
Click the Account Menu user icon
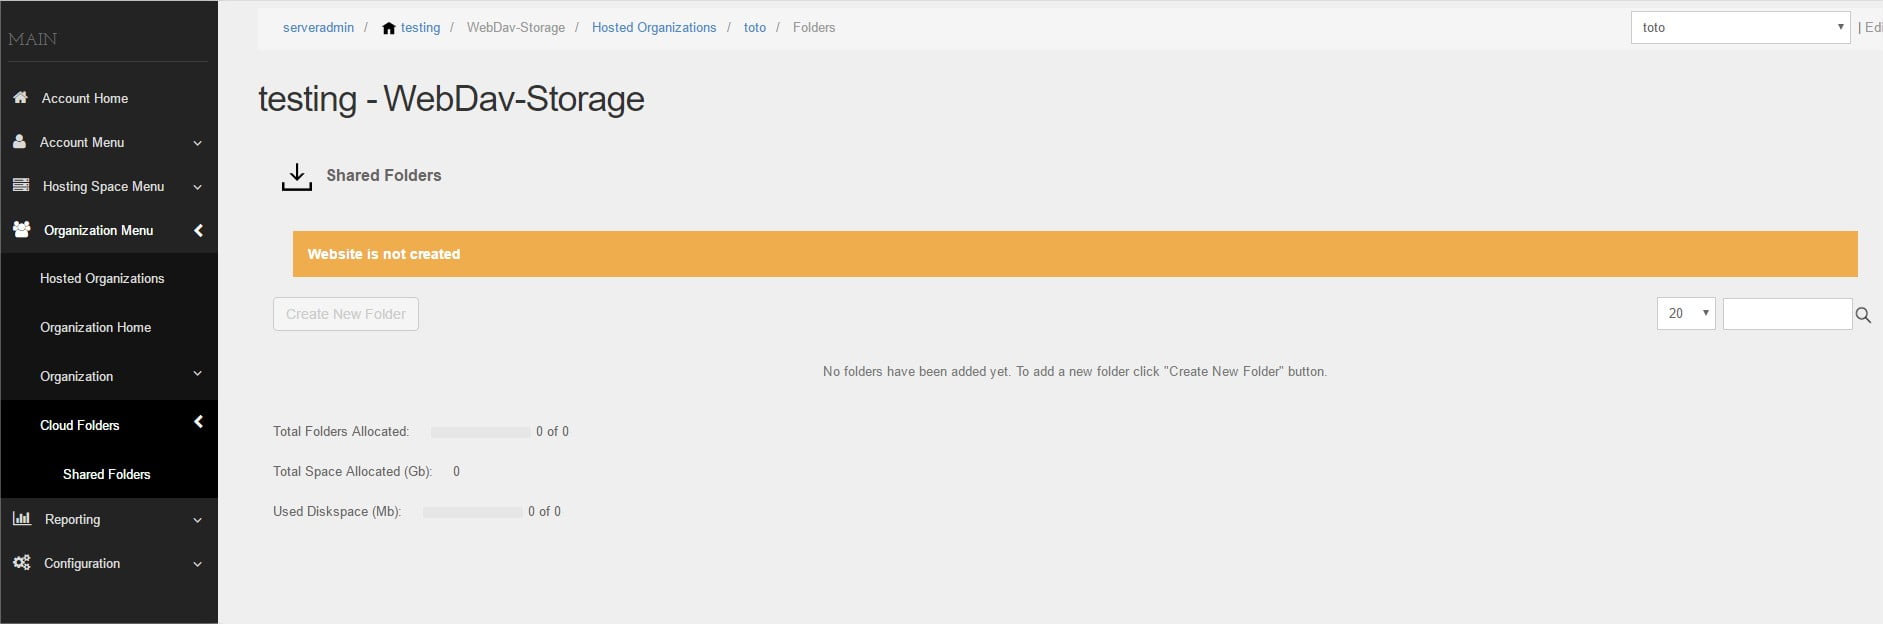pyautogui.click(x=19, y=142)
